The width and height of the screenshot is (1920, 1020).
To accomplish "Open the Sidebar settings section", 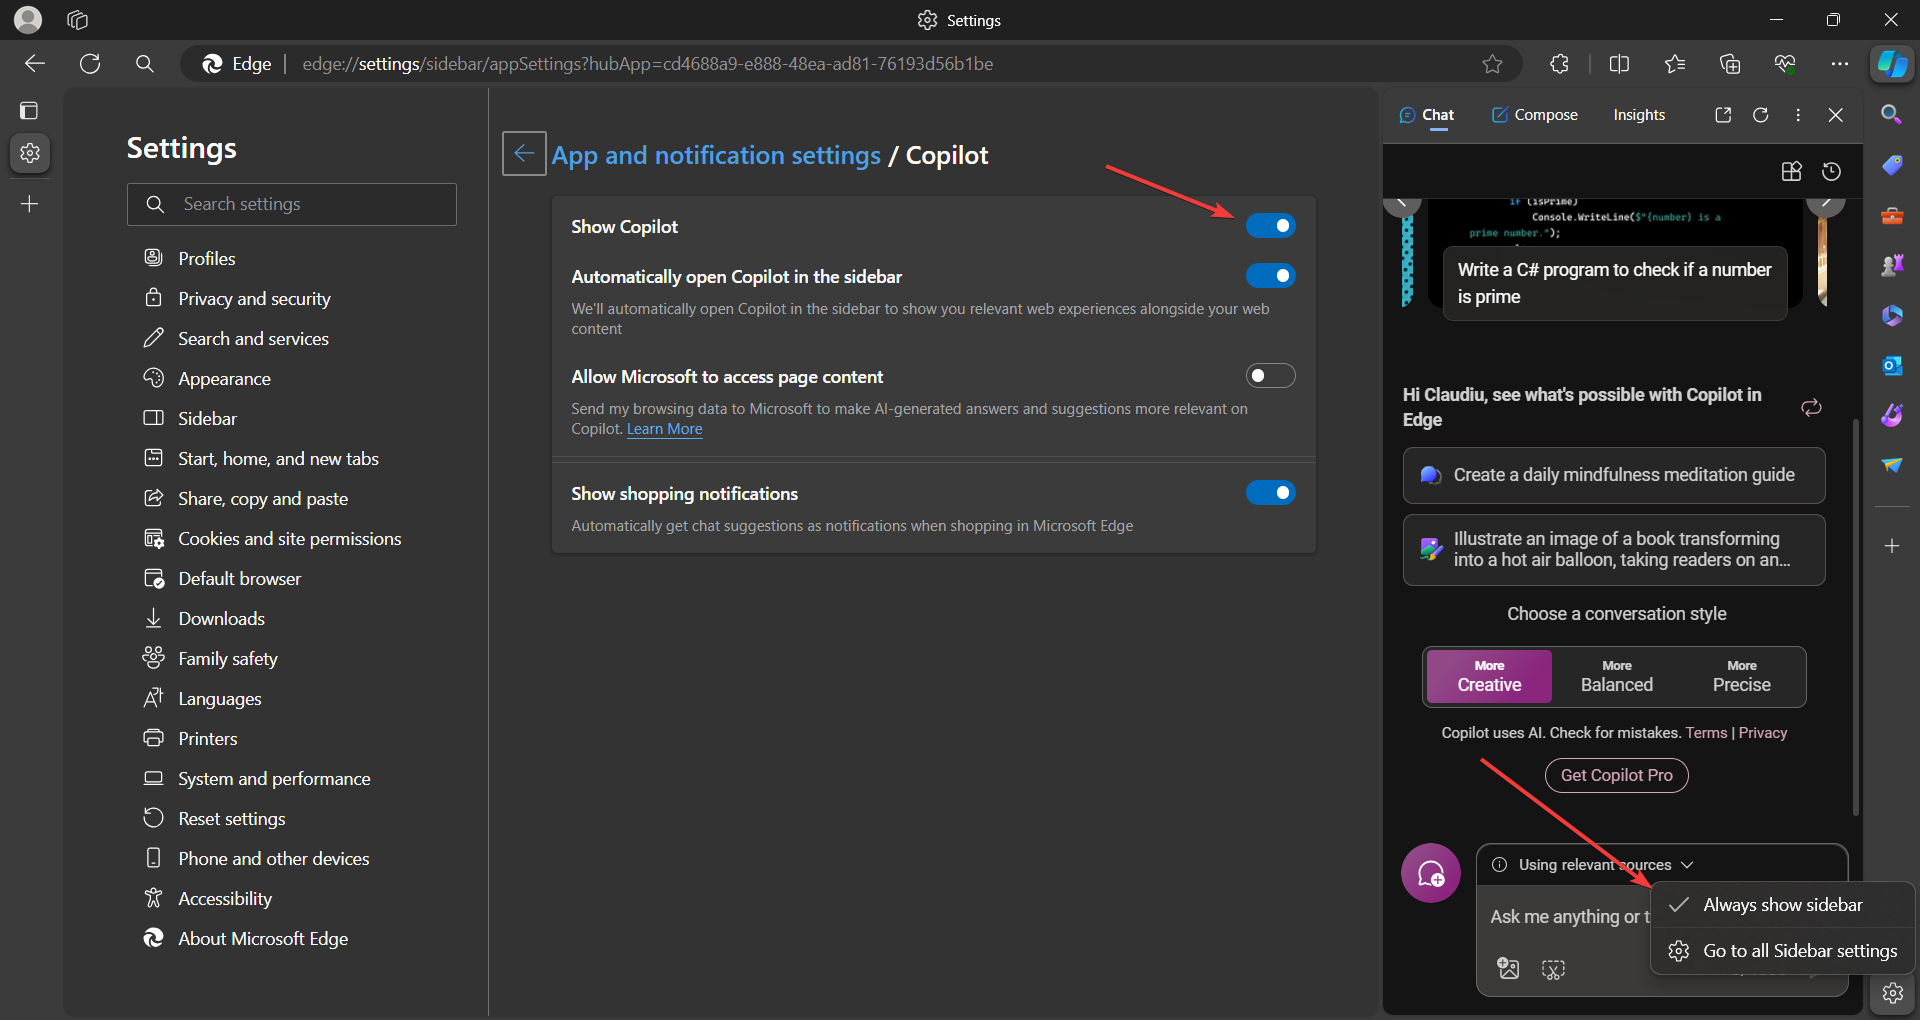I will click(x=207, y=418).
